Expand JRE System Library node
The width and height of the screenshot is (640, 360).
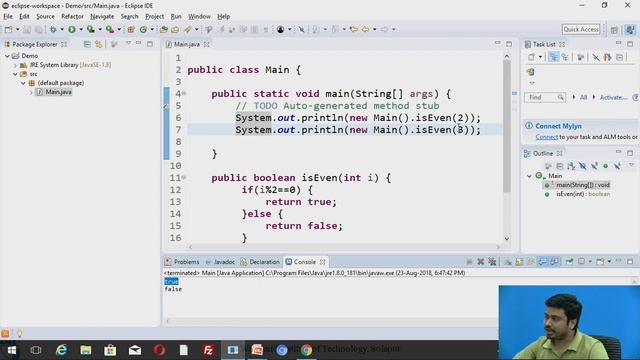16,65
